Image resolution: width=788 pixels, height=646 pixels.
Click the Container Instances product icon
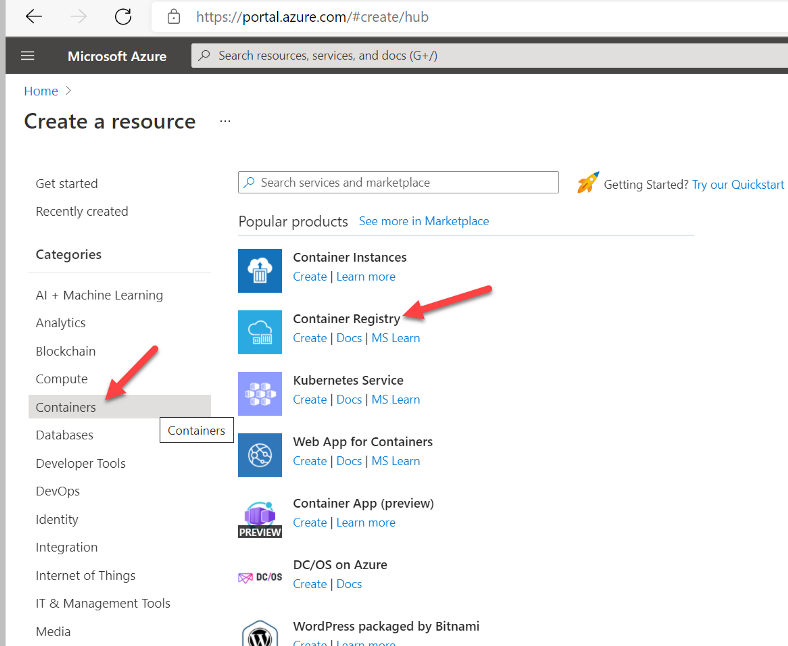pos(260,270)
